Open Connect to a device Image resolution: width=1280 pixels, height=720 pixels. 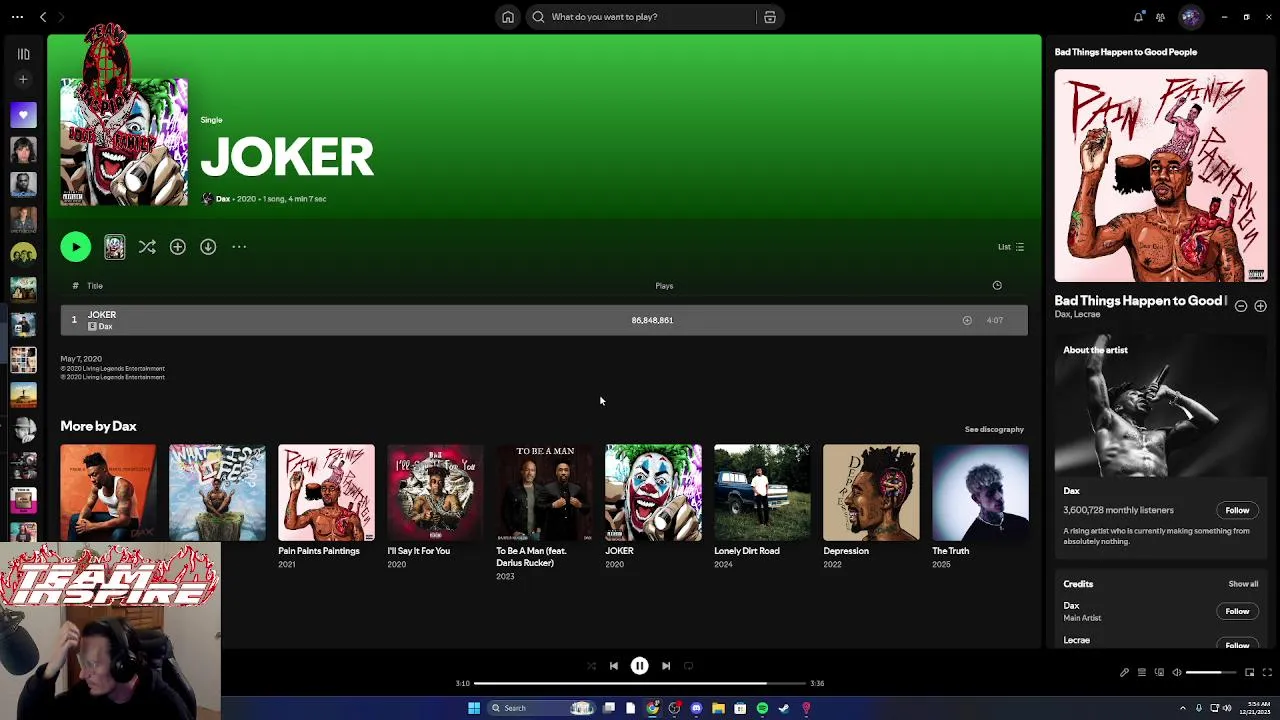point(1160,673)
